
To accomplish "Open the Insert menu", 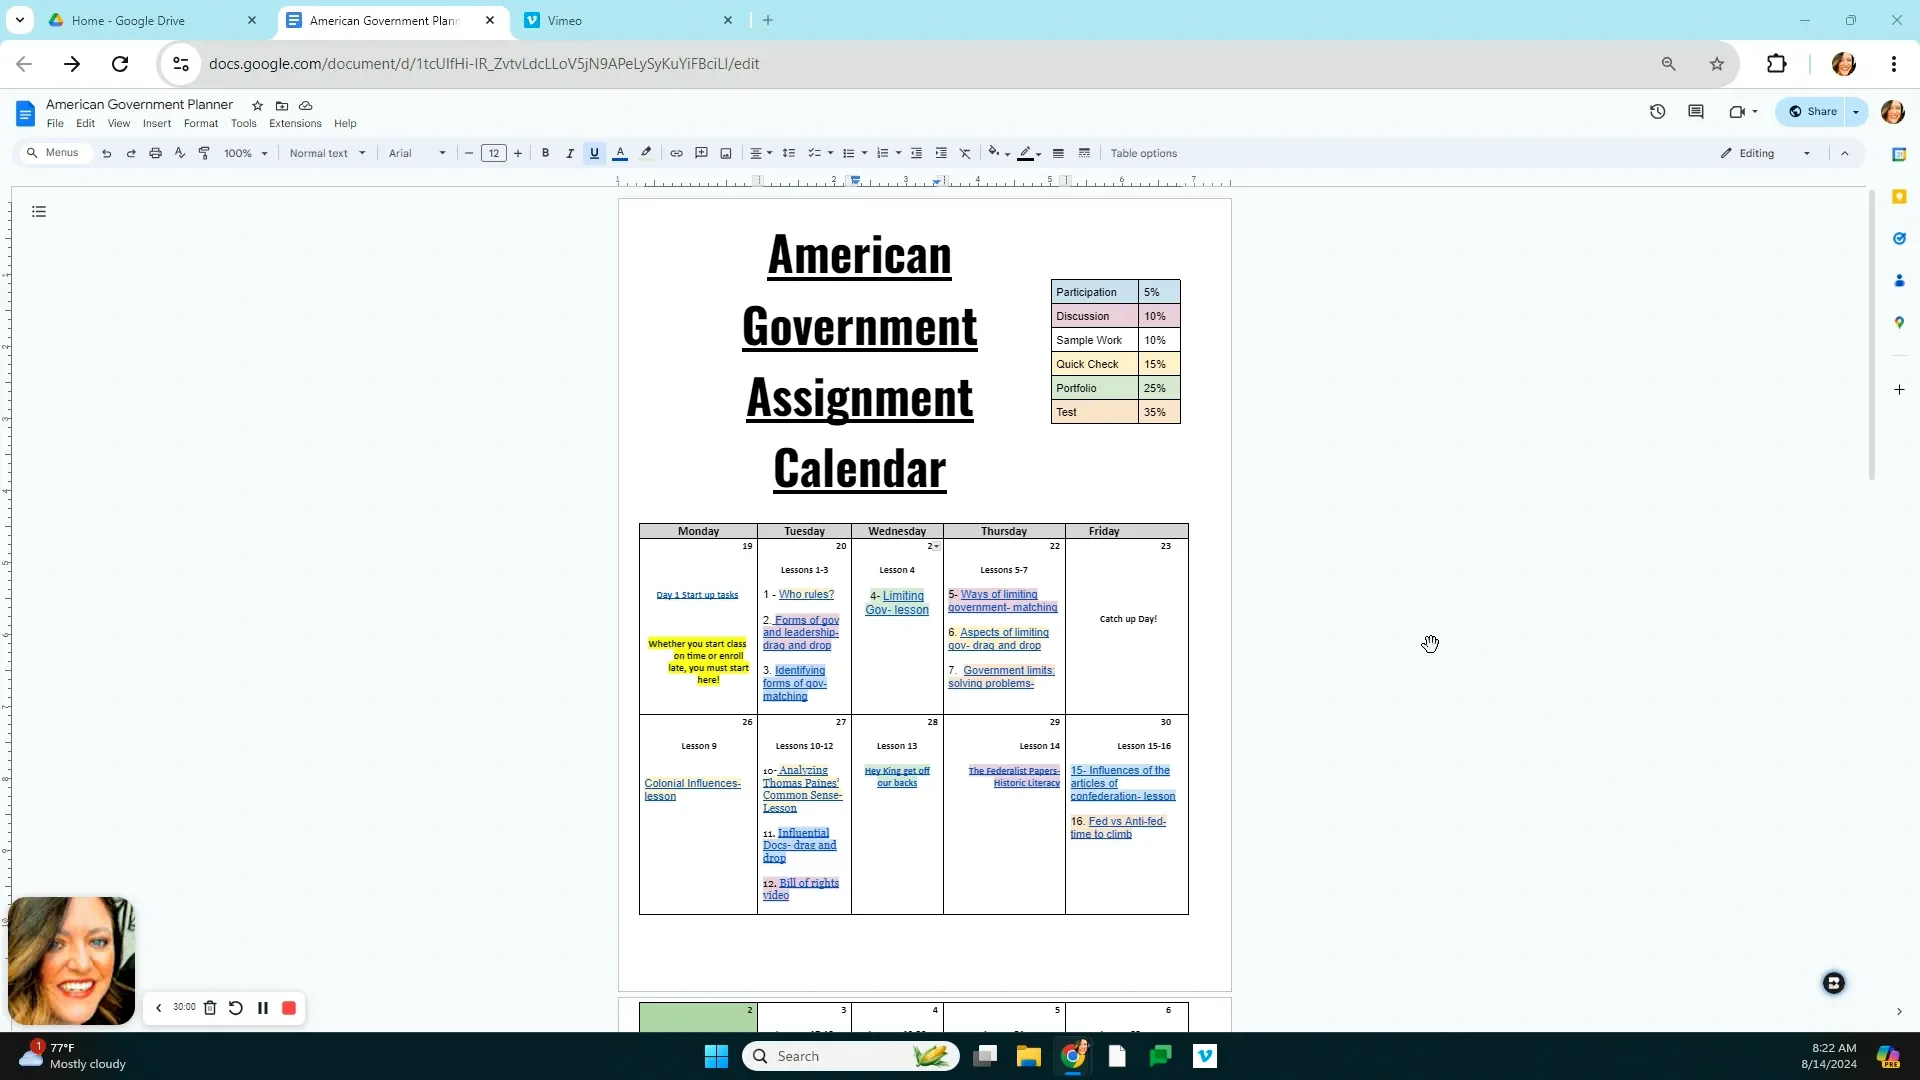I will pos(156,124).
